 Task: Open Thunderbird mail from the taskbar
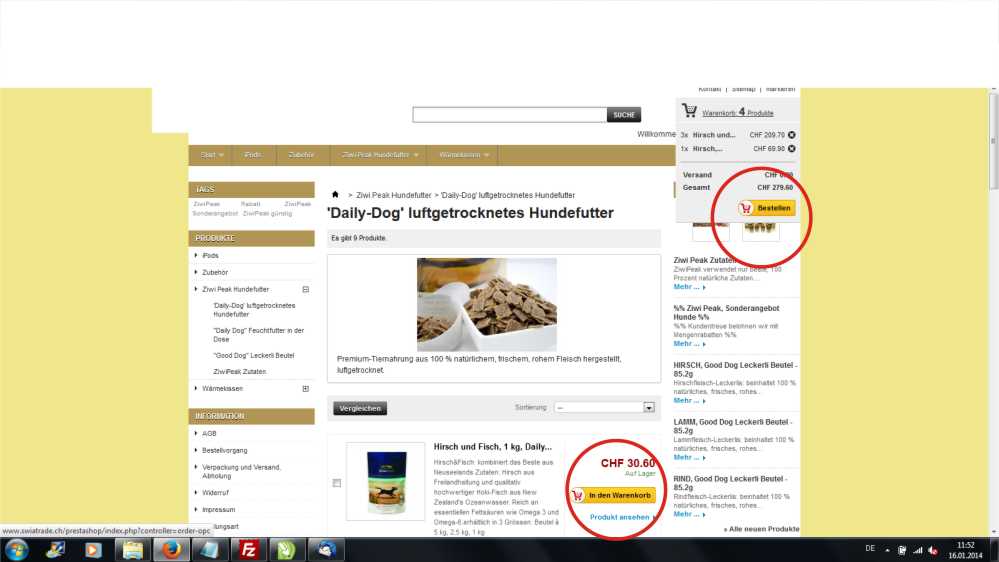click(326, 549)
